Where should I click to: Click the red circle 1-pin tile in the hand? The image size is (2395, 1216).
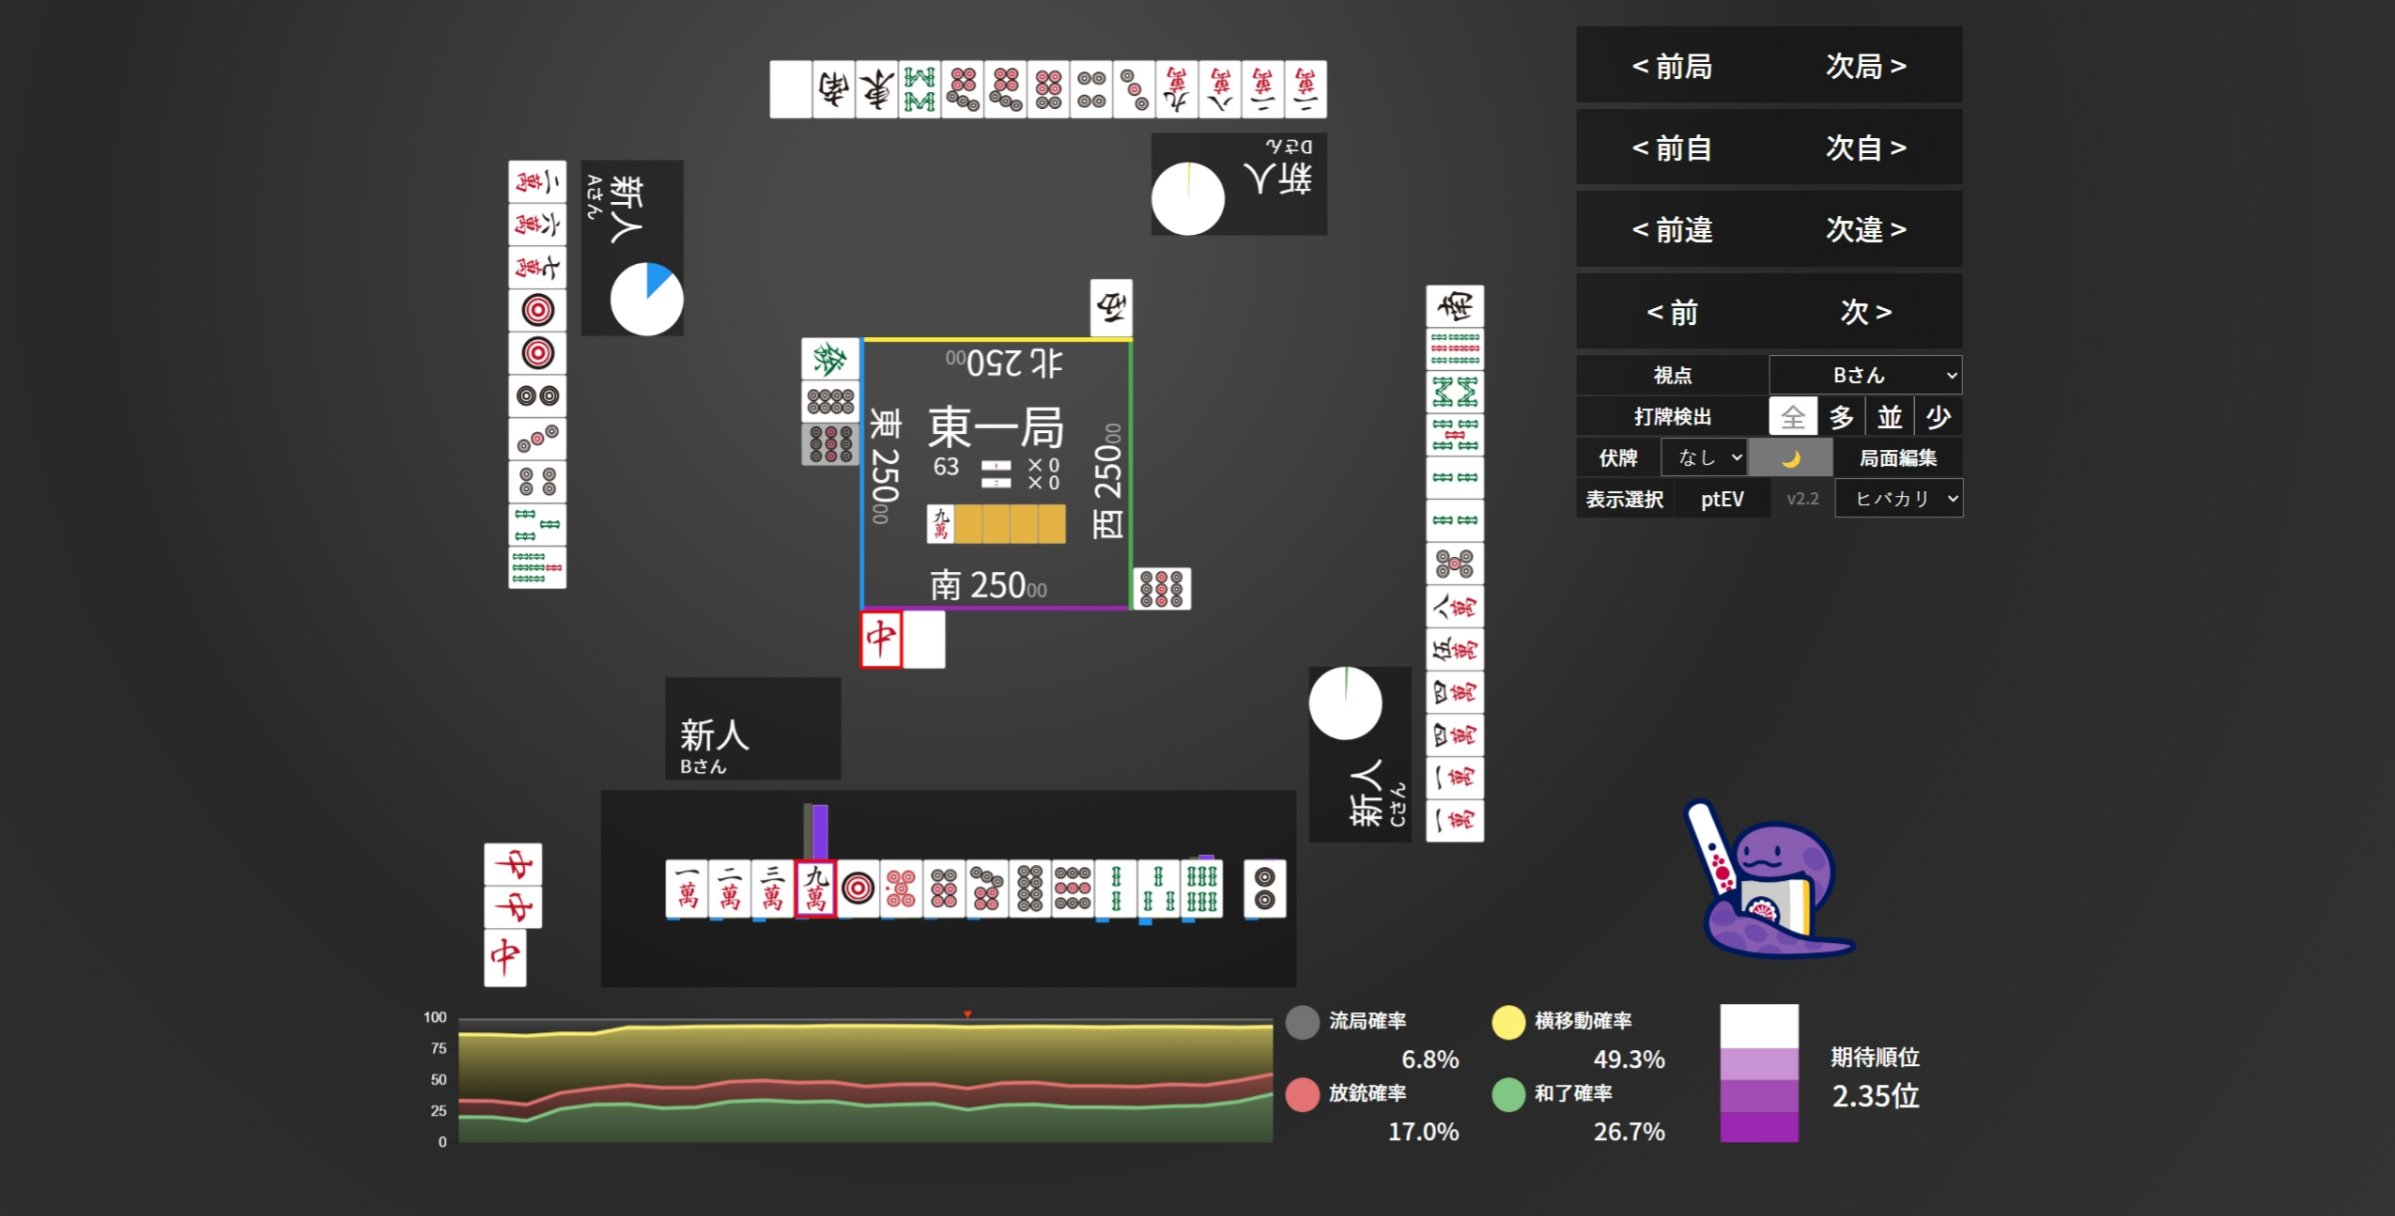[x=858, y=887]
